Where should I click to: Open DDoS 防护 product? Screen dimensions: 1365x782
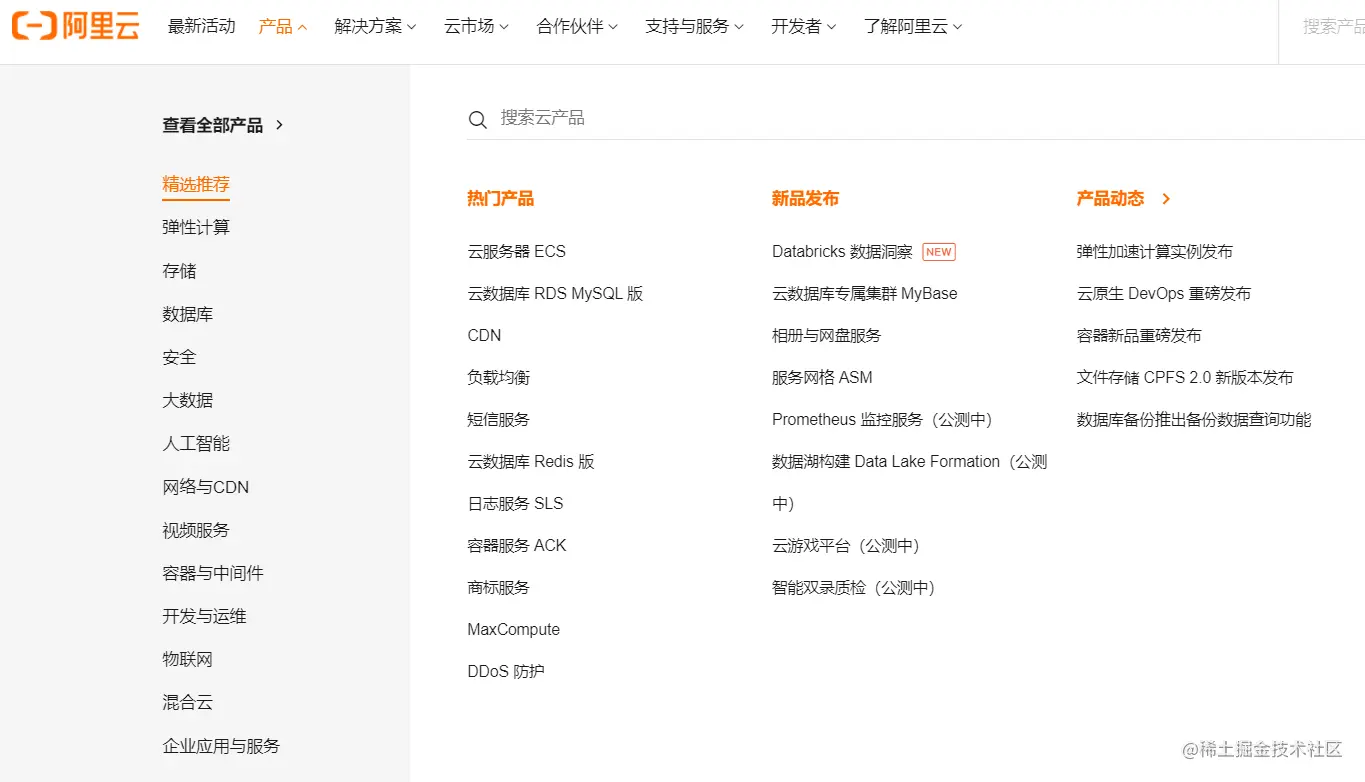click(x=506, y=672)
